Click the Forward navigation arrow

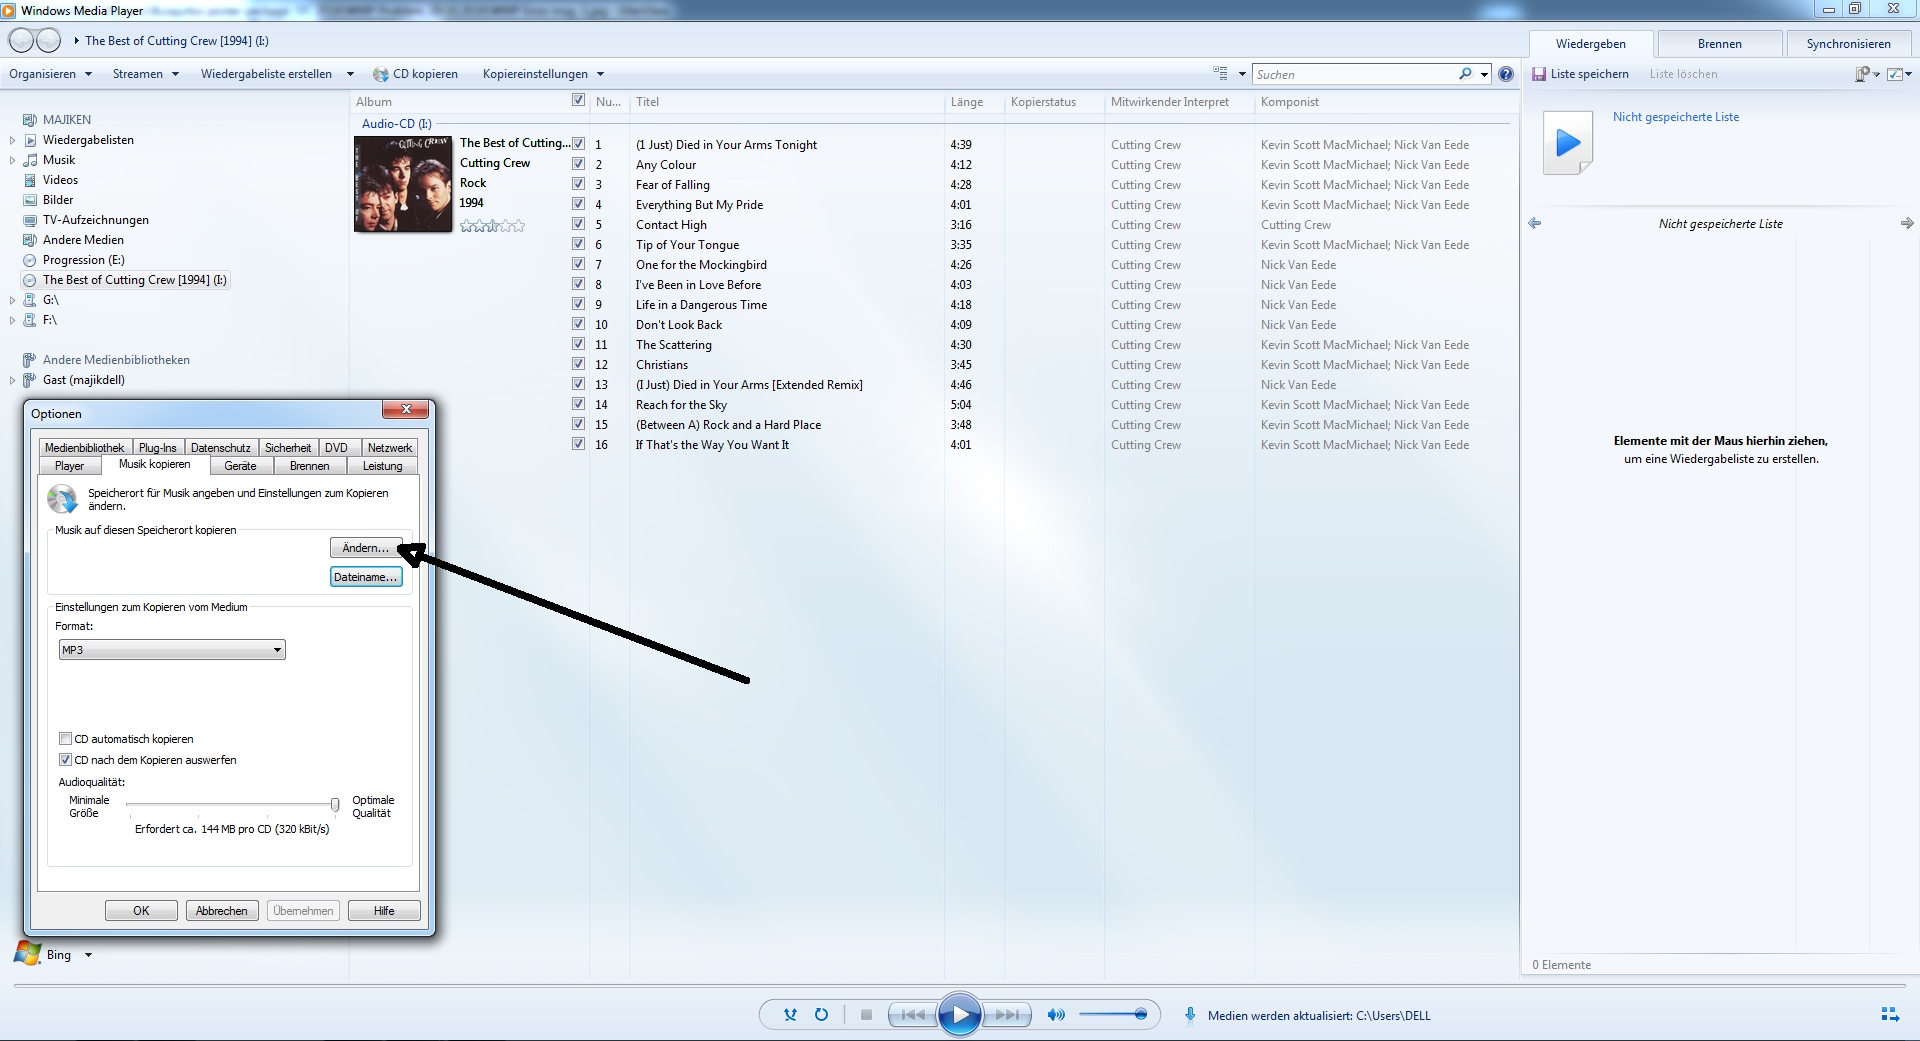(48, 41)
